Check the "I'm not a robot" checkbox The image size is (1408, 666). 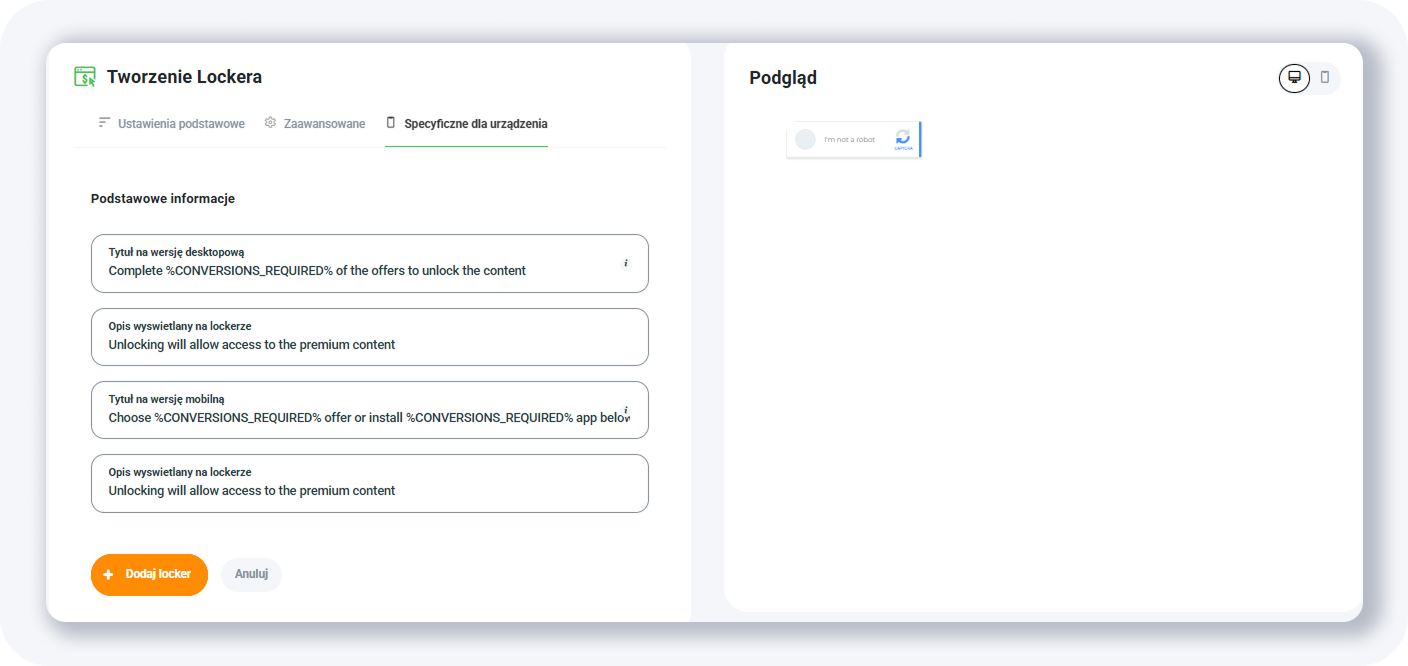805,140
